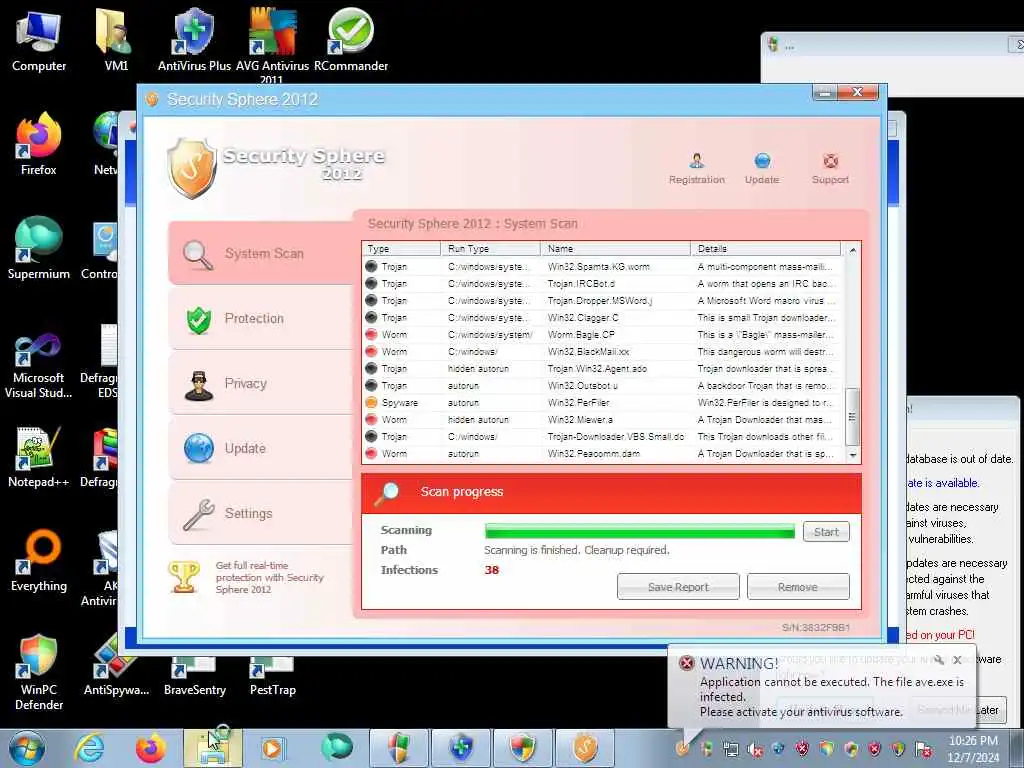1024x768 pixels.
Task: Go to the Settings sidebar tab
Action: pos(261,513)
